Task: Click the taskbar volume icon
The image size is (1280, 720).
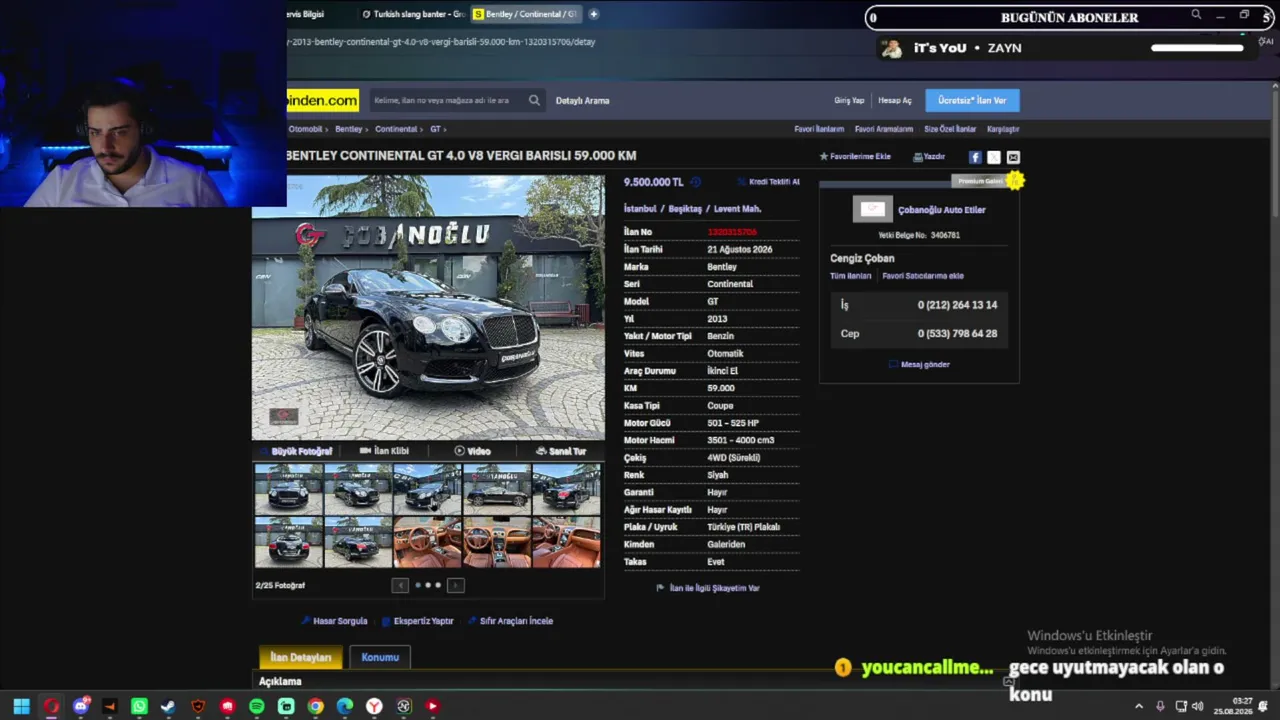Action: tap(1198, 706)
